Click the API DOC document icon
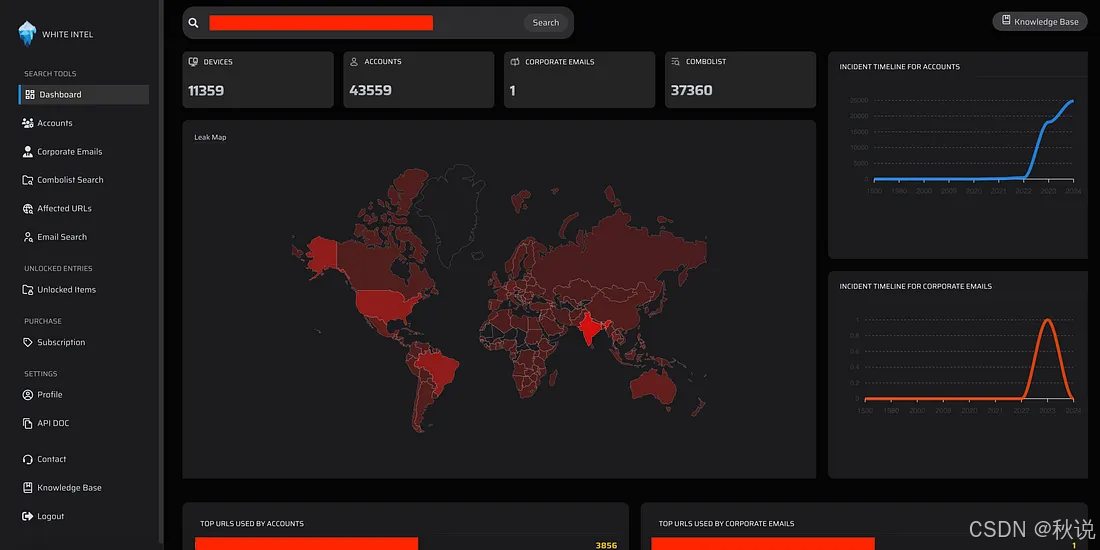This screenshot has height=550, width=1100. [28, 424]
